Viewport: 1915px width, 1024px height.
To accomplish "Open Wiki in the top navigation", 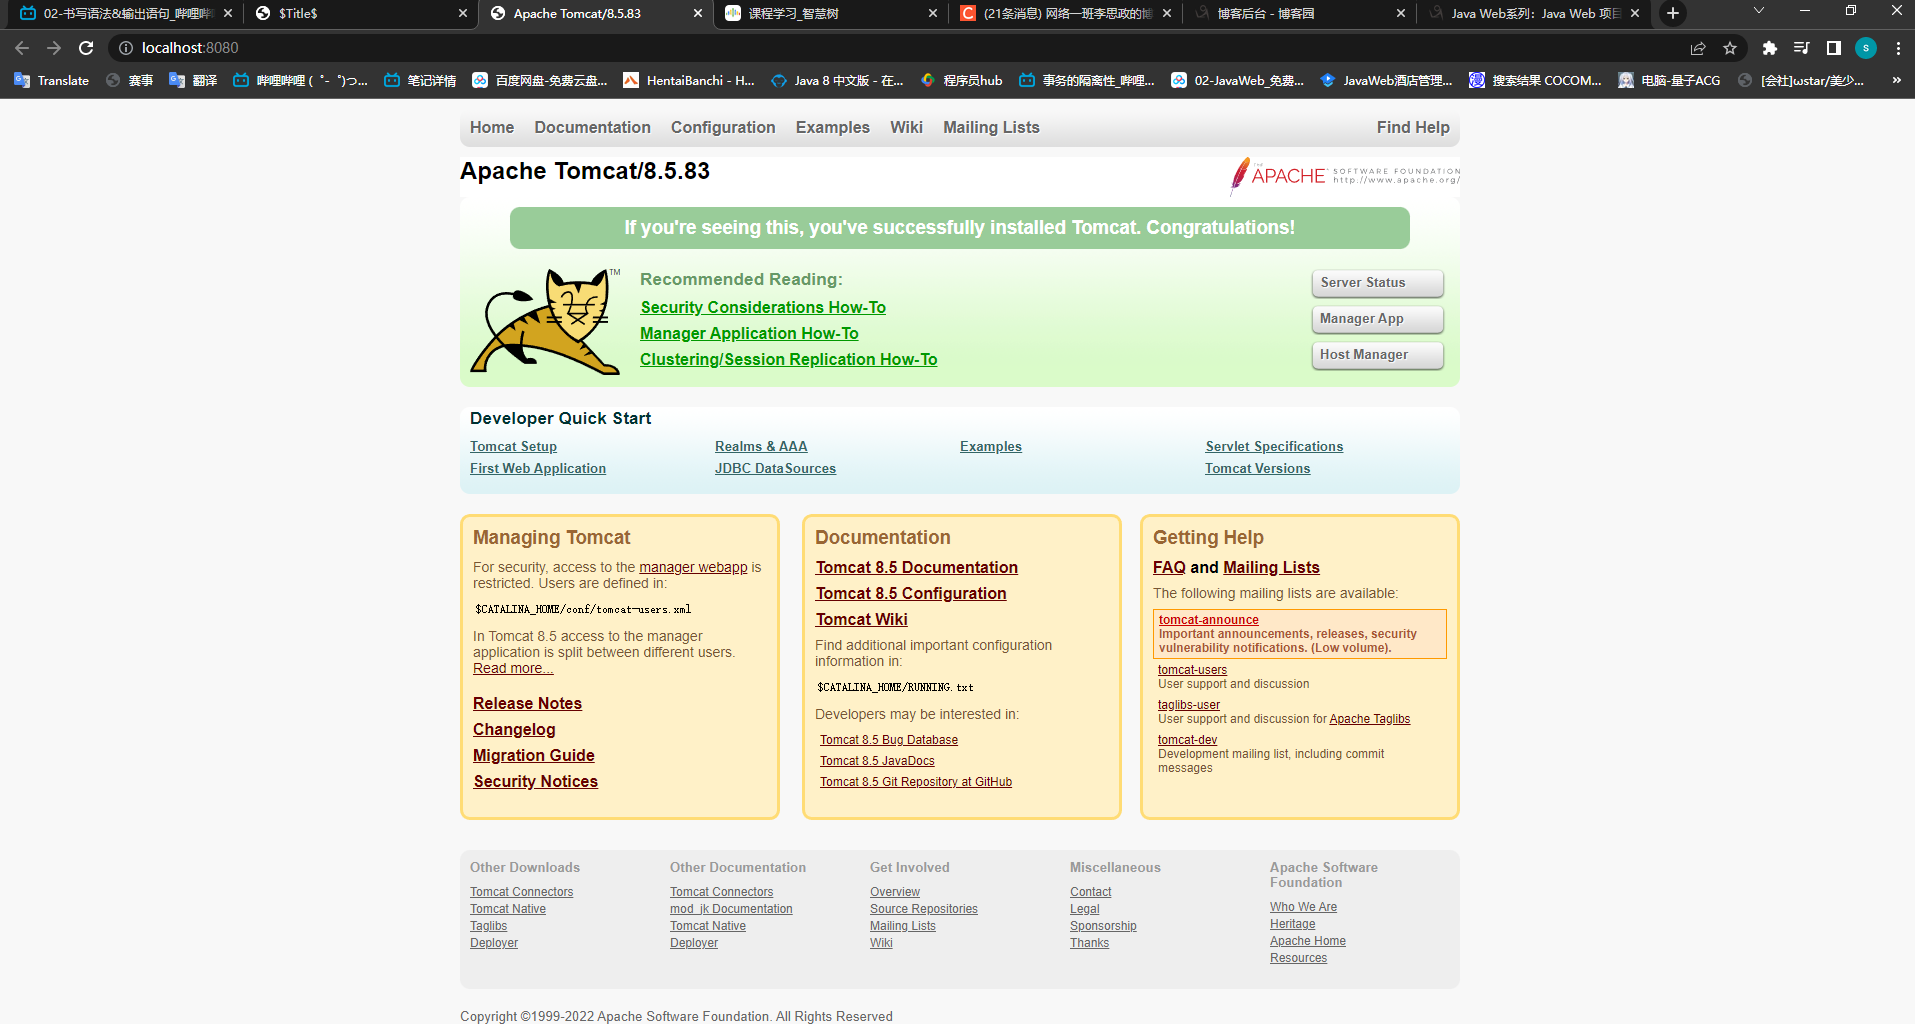I will [906, 127].
